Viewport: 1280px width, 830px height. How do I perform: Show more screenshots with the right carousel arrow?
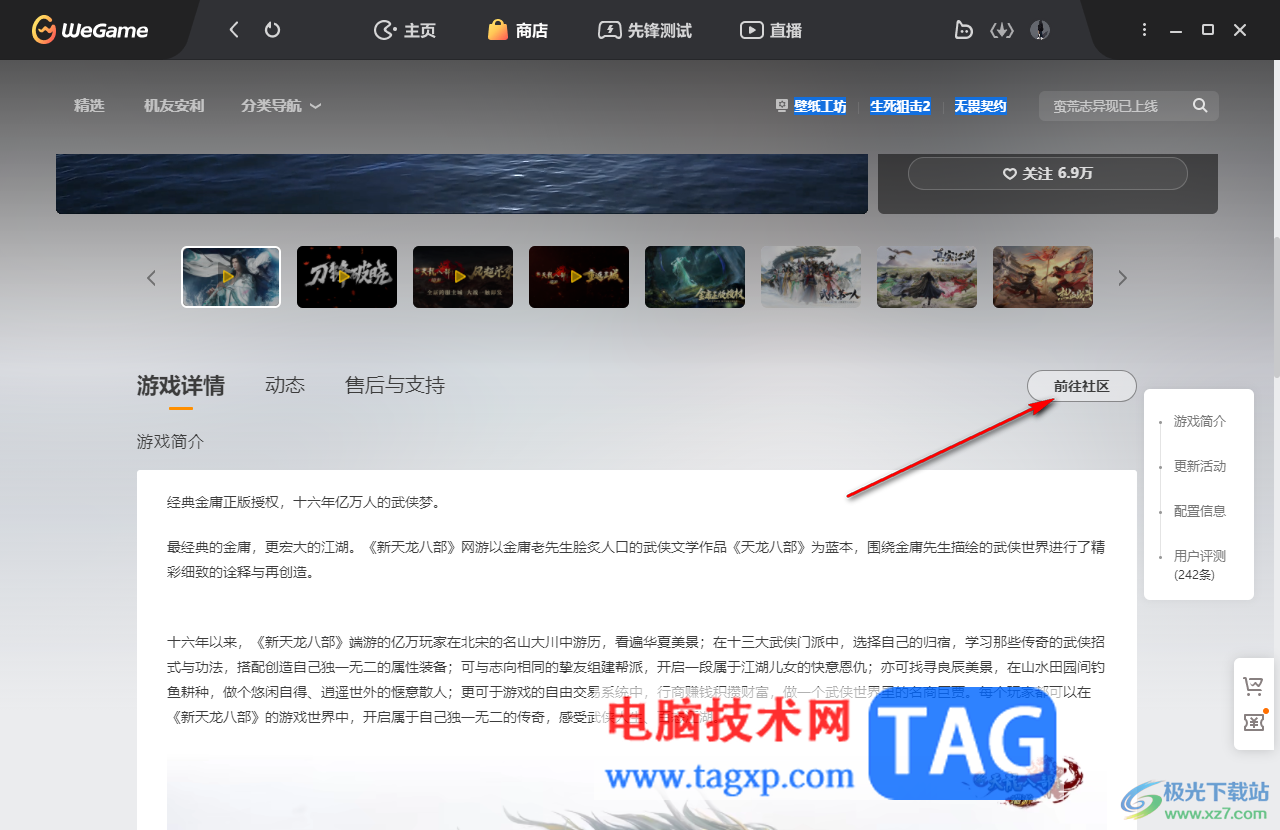pyautogui.click(x=1122, y=277)
